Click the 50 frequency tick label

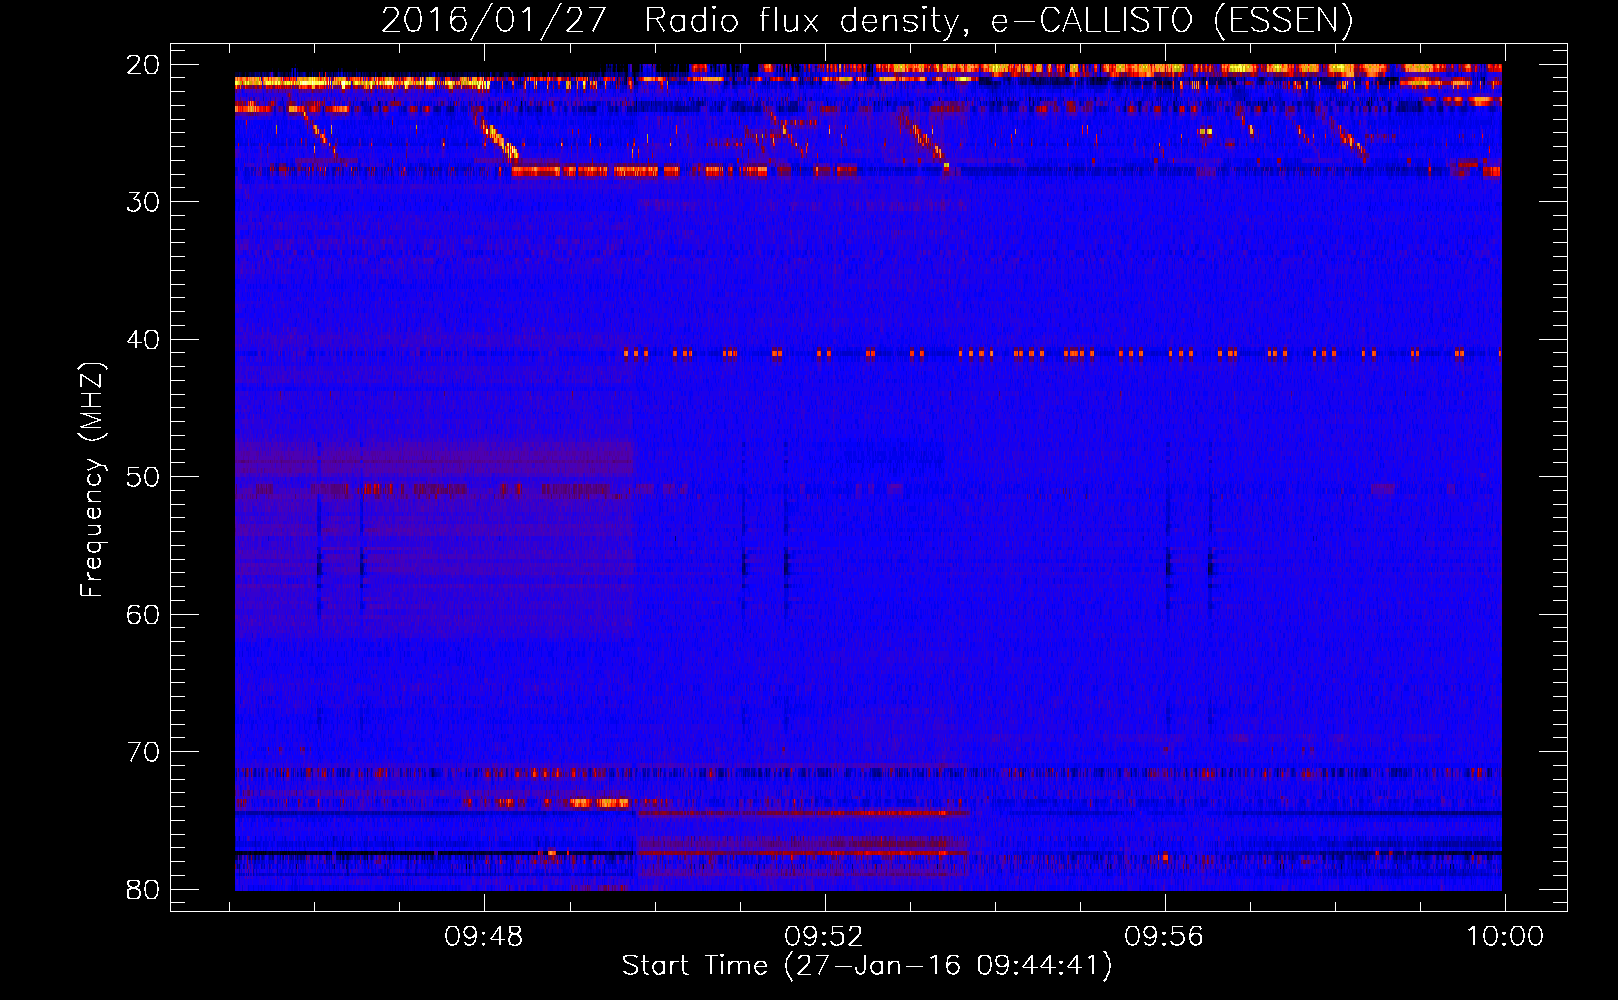(x=143, y=477)
